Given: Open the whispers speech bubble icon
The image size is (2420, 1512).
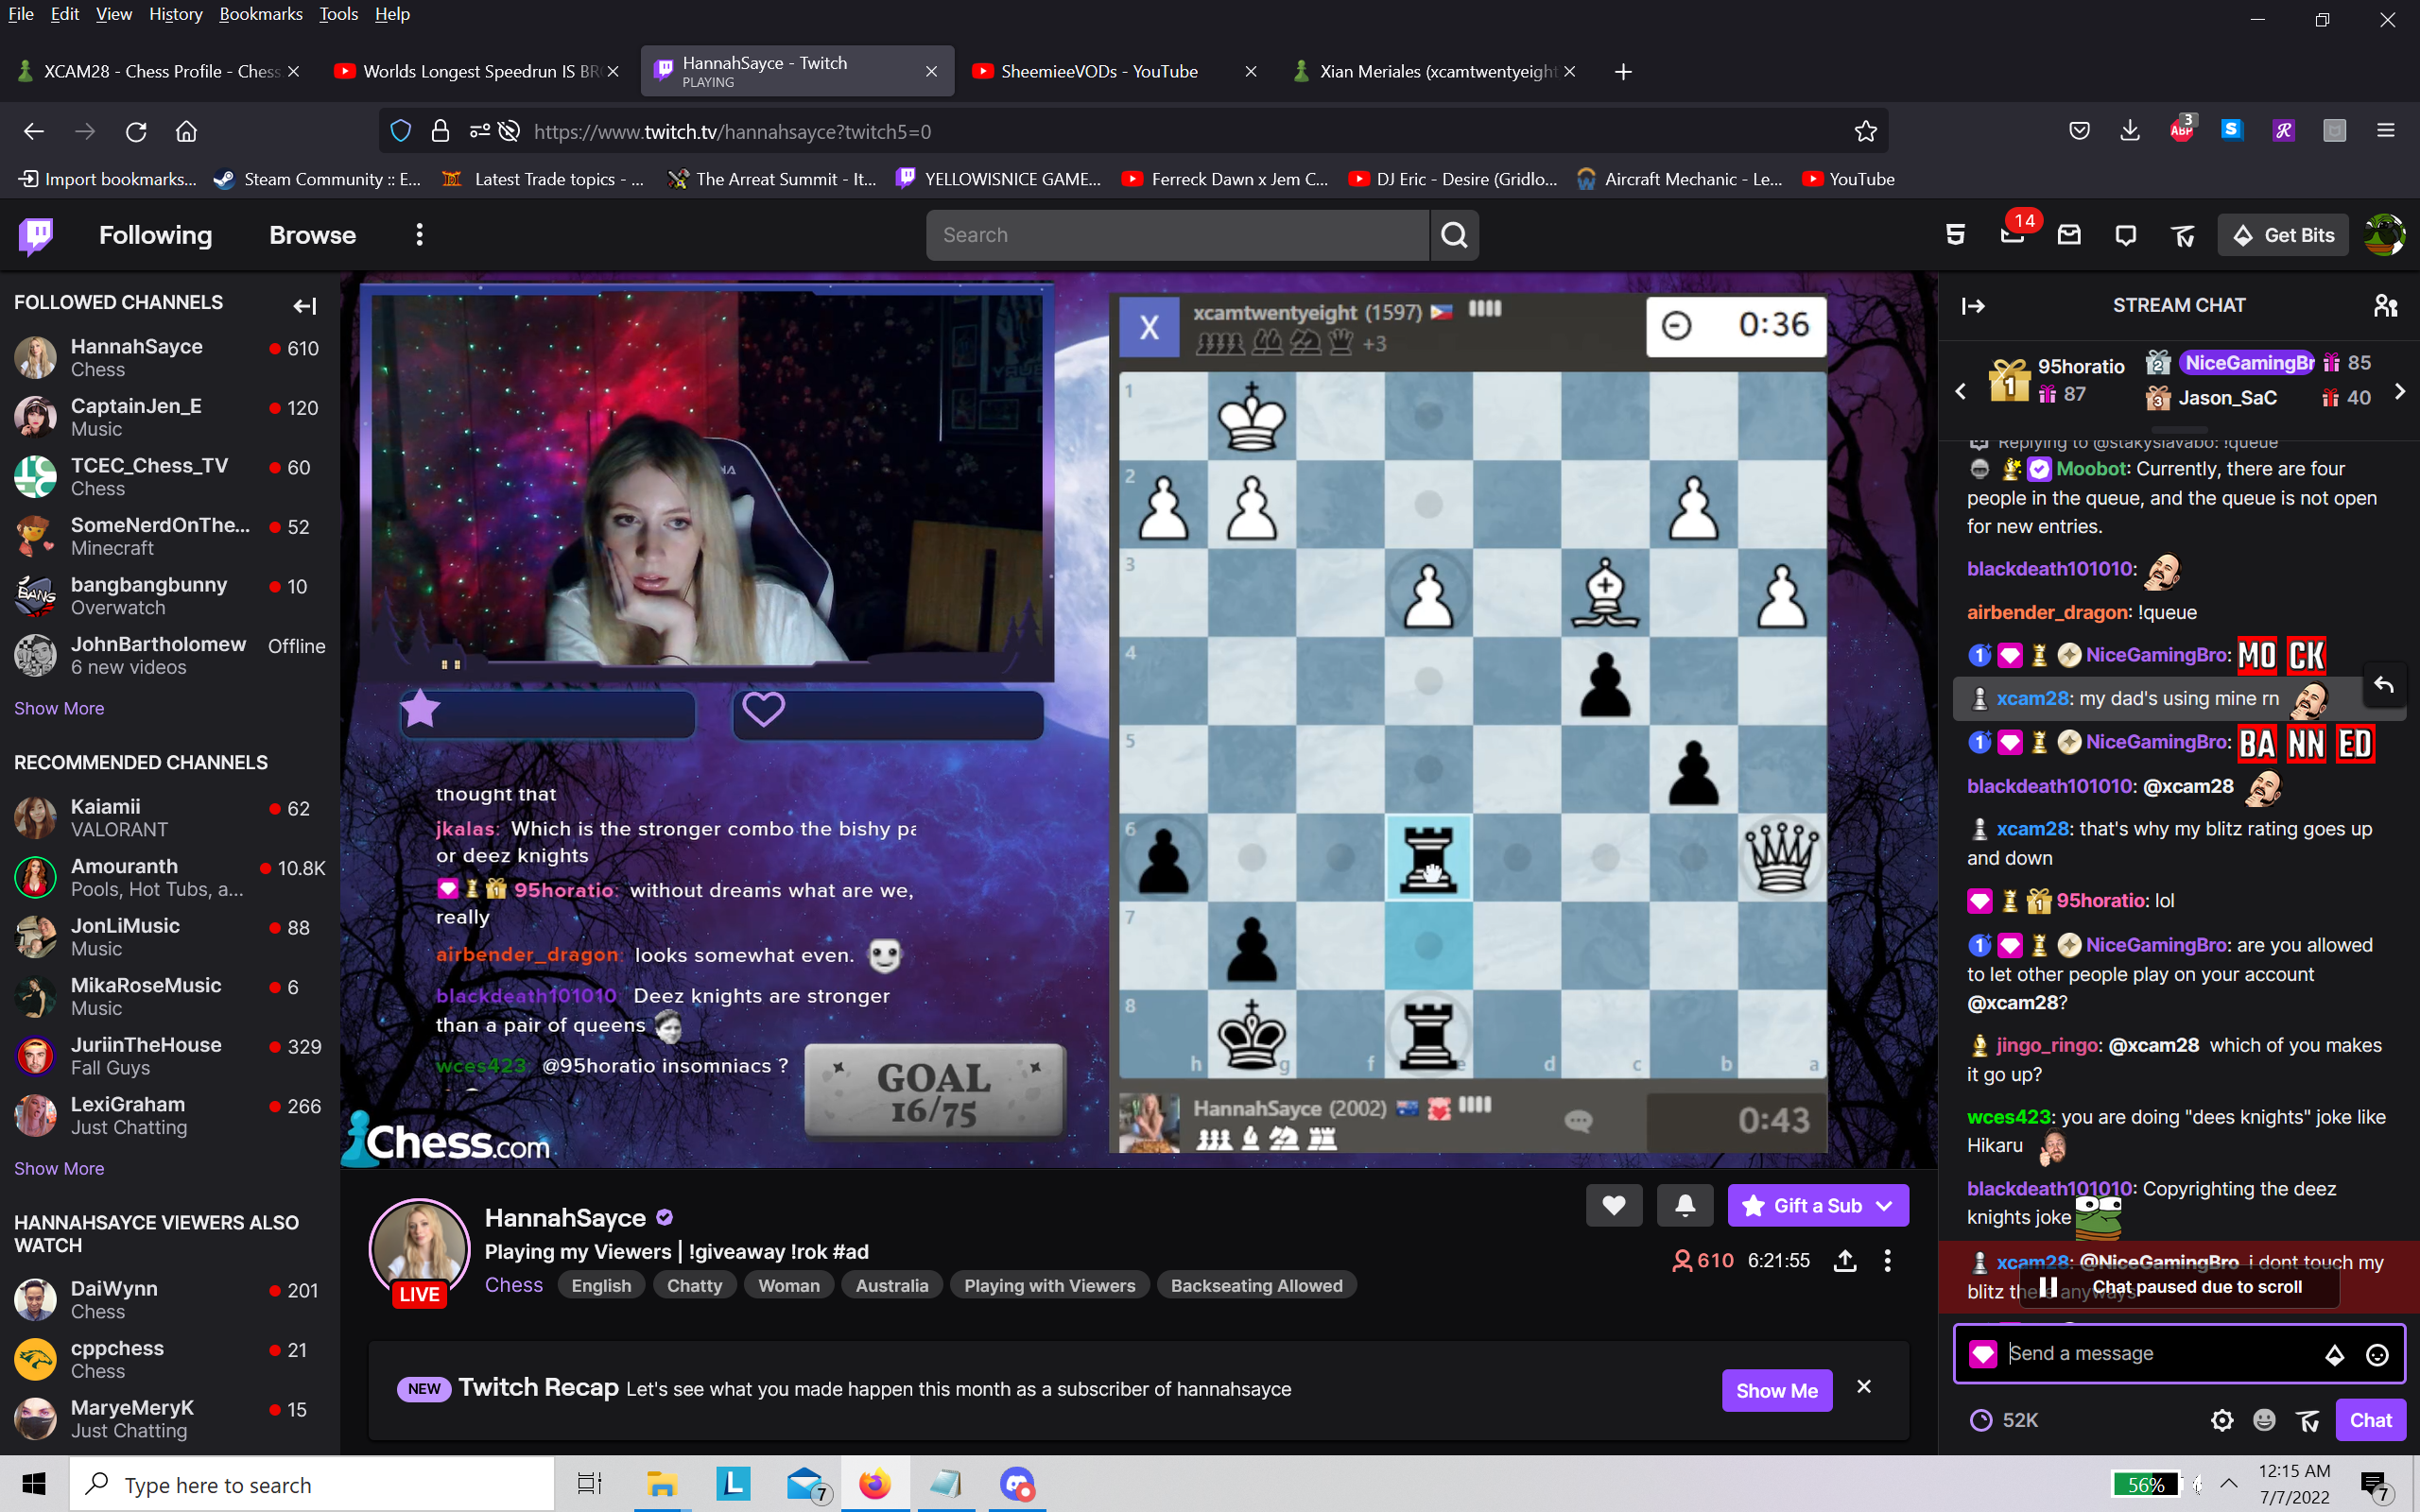Looking at the screenshot, I should (x=2126, y=235).
